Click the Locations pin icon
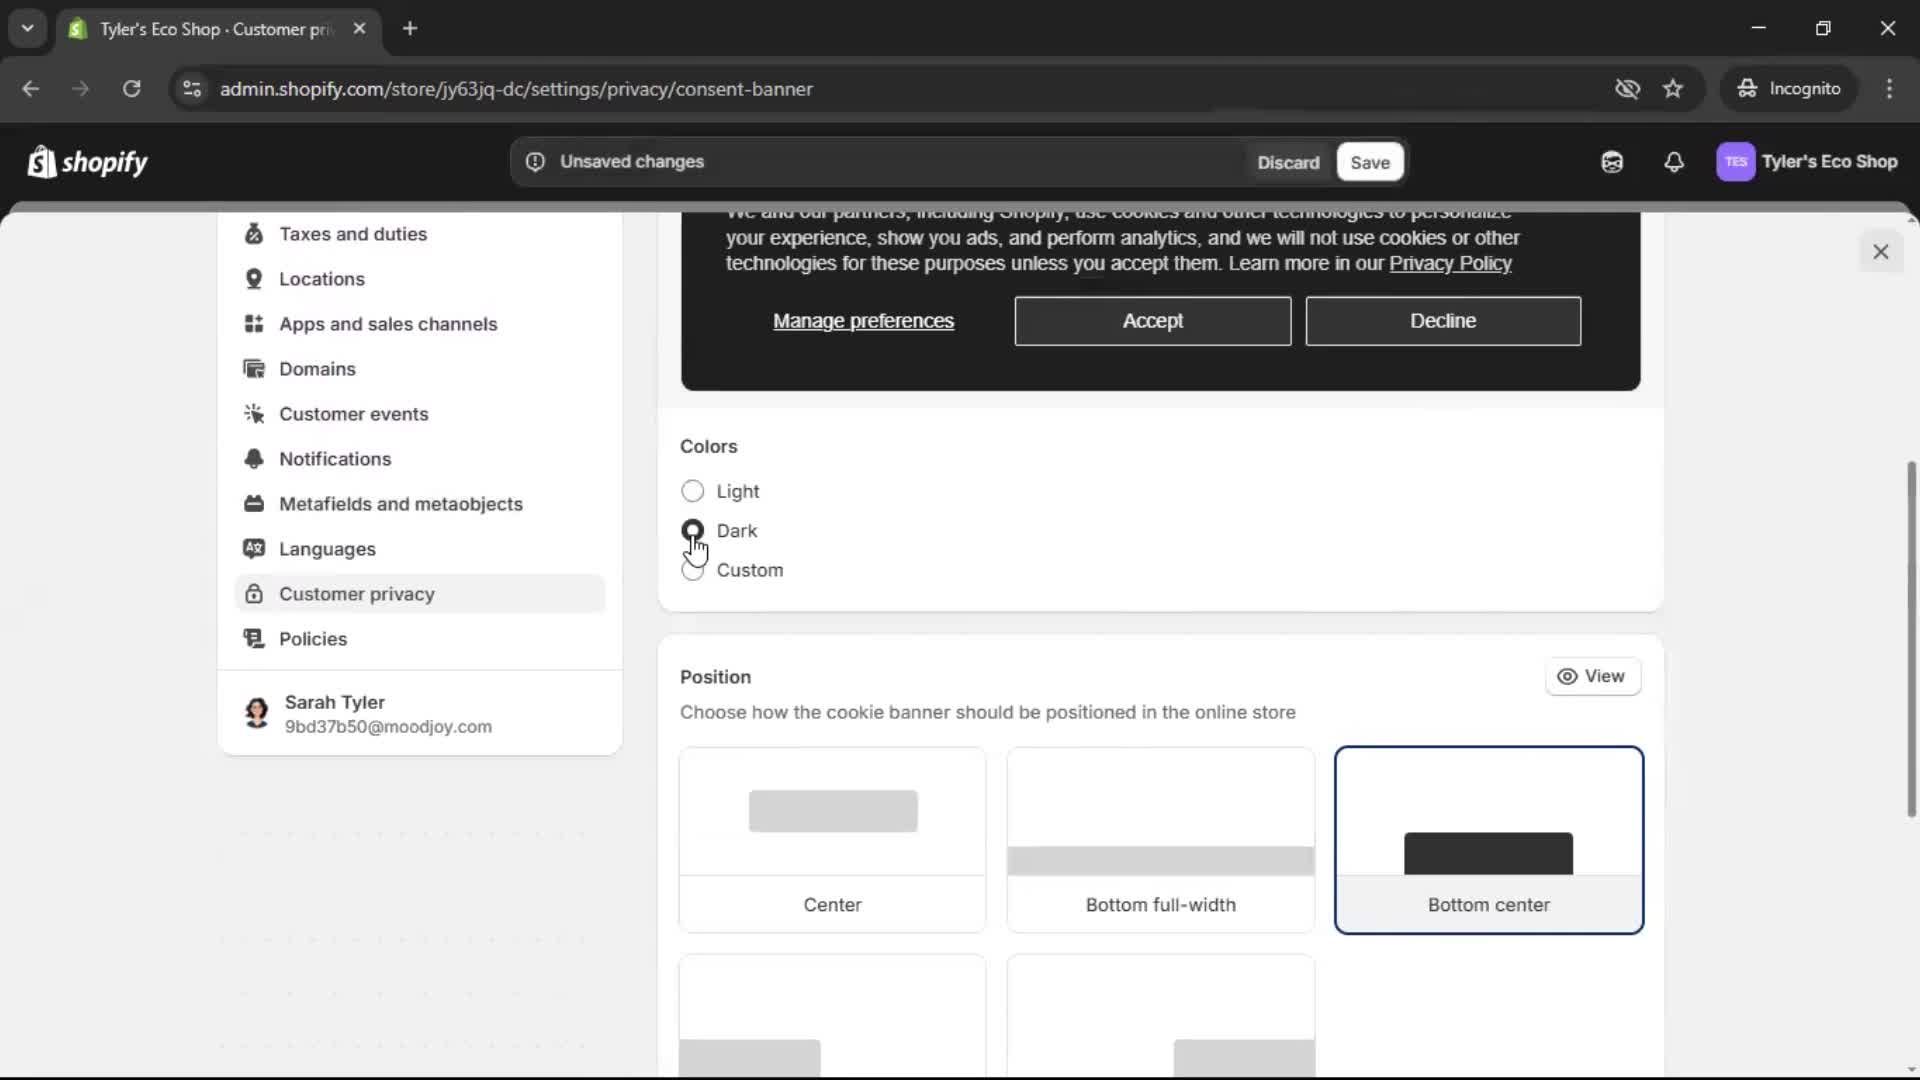 tap(254, 279)
